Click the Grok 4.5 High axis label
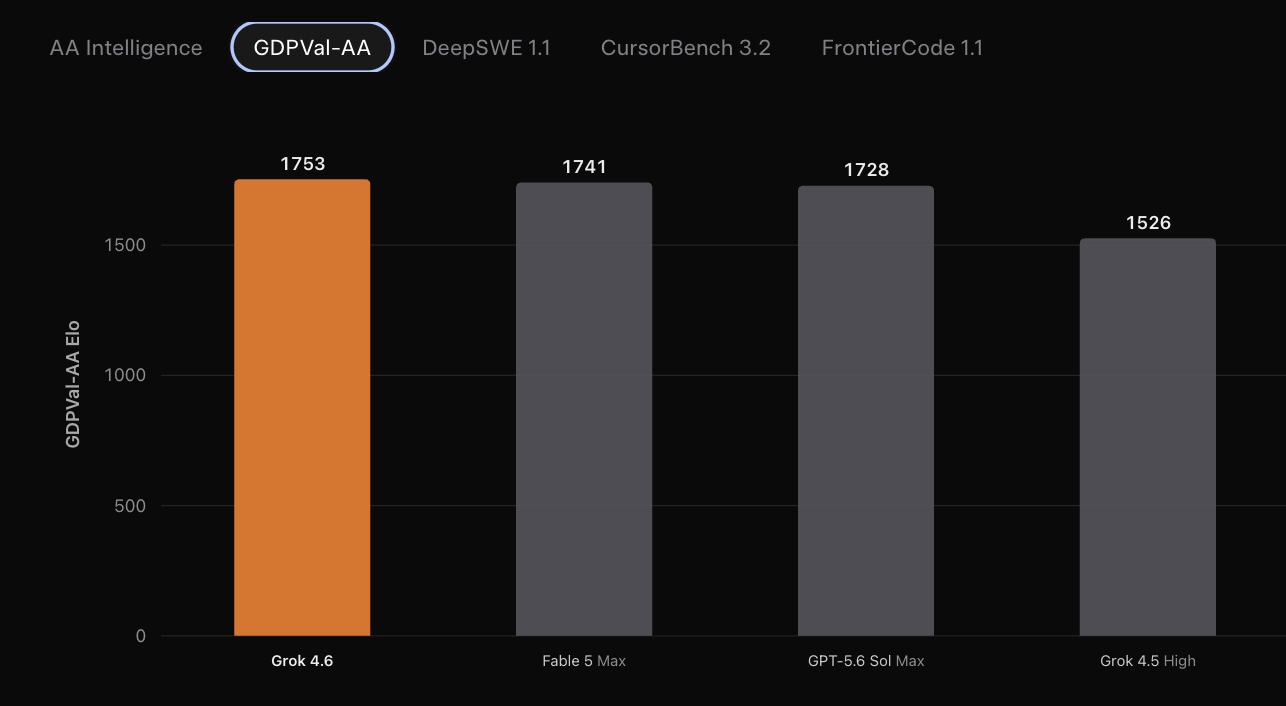 tap(1148, 661)
